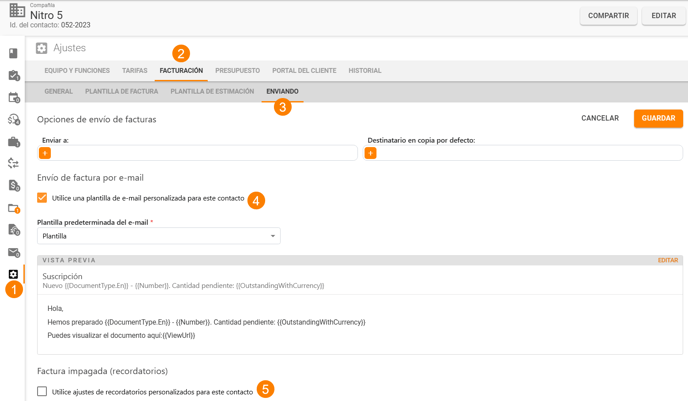Add recipient with orange plus under Enviar a
Screen dimensions: 688x401
[x=45, y=153]
